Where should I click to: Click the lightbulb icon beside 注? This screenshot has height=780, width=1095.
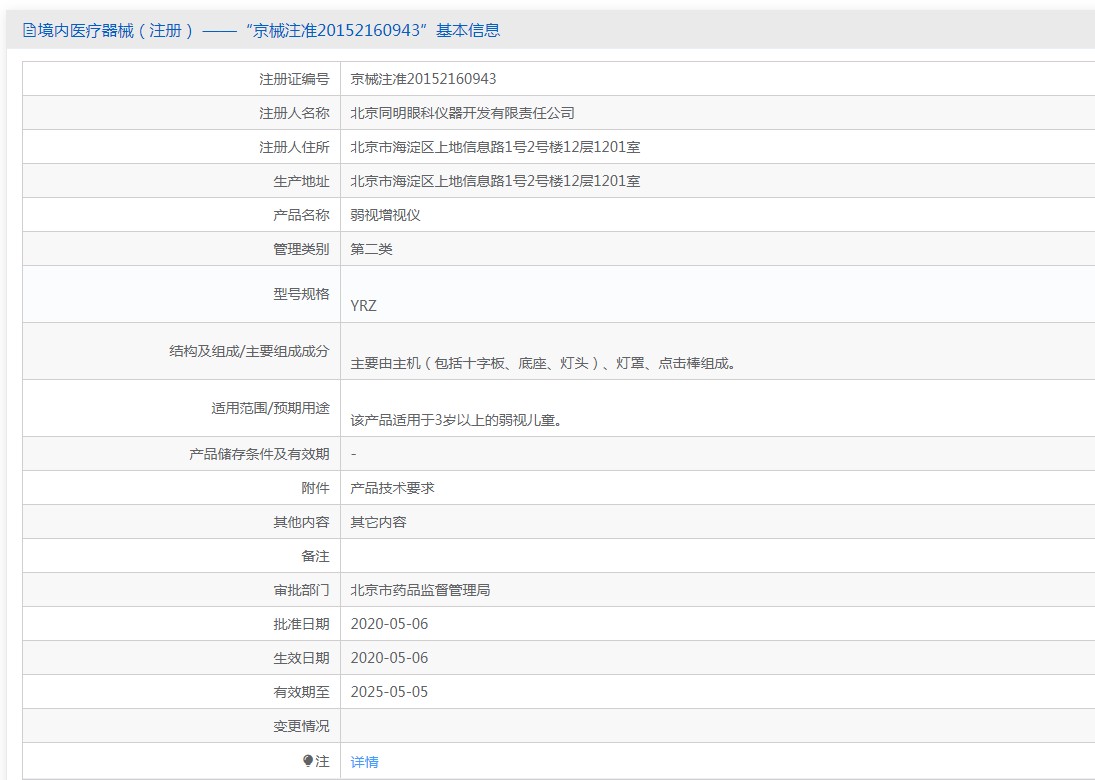click(x=308, y=761)
